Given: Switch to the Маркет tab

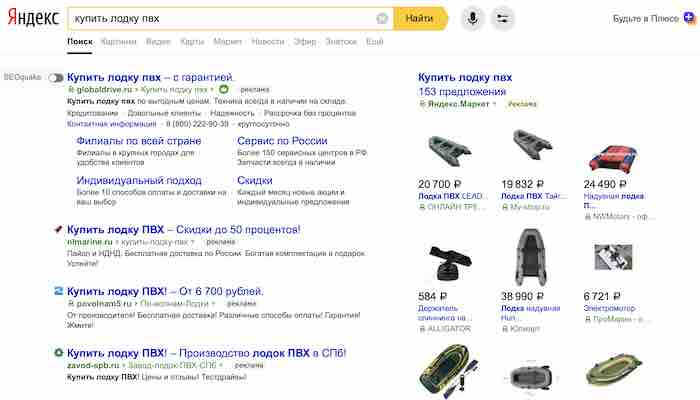Looking at the screenshot, I should point(227,42).
